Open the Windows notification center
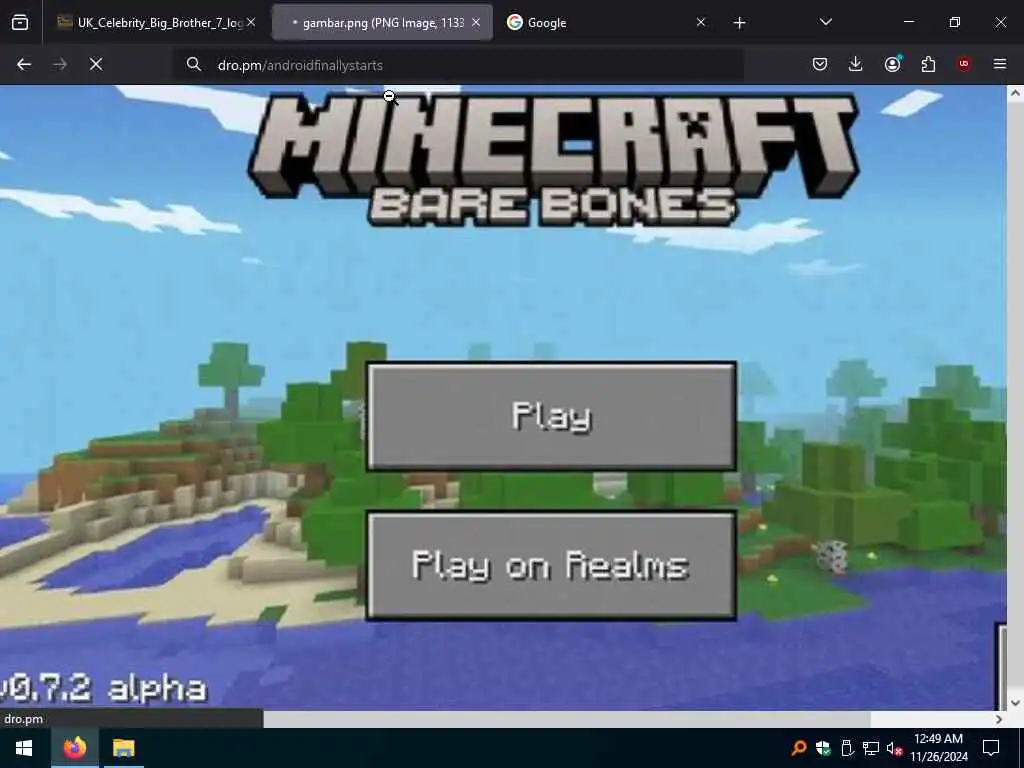The image size is (1024, 768). click(991, 748)
